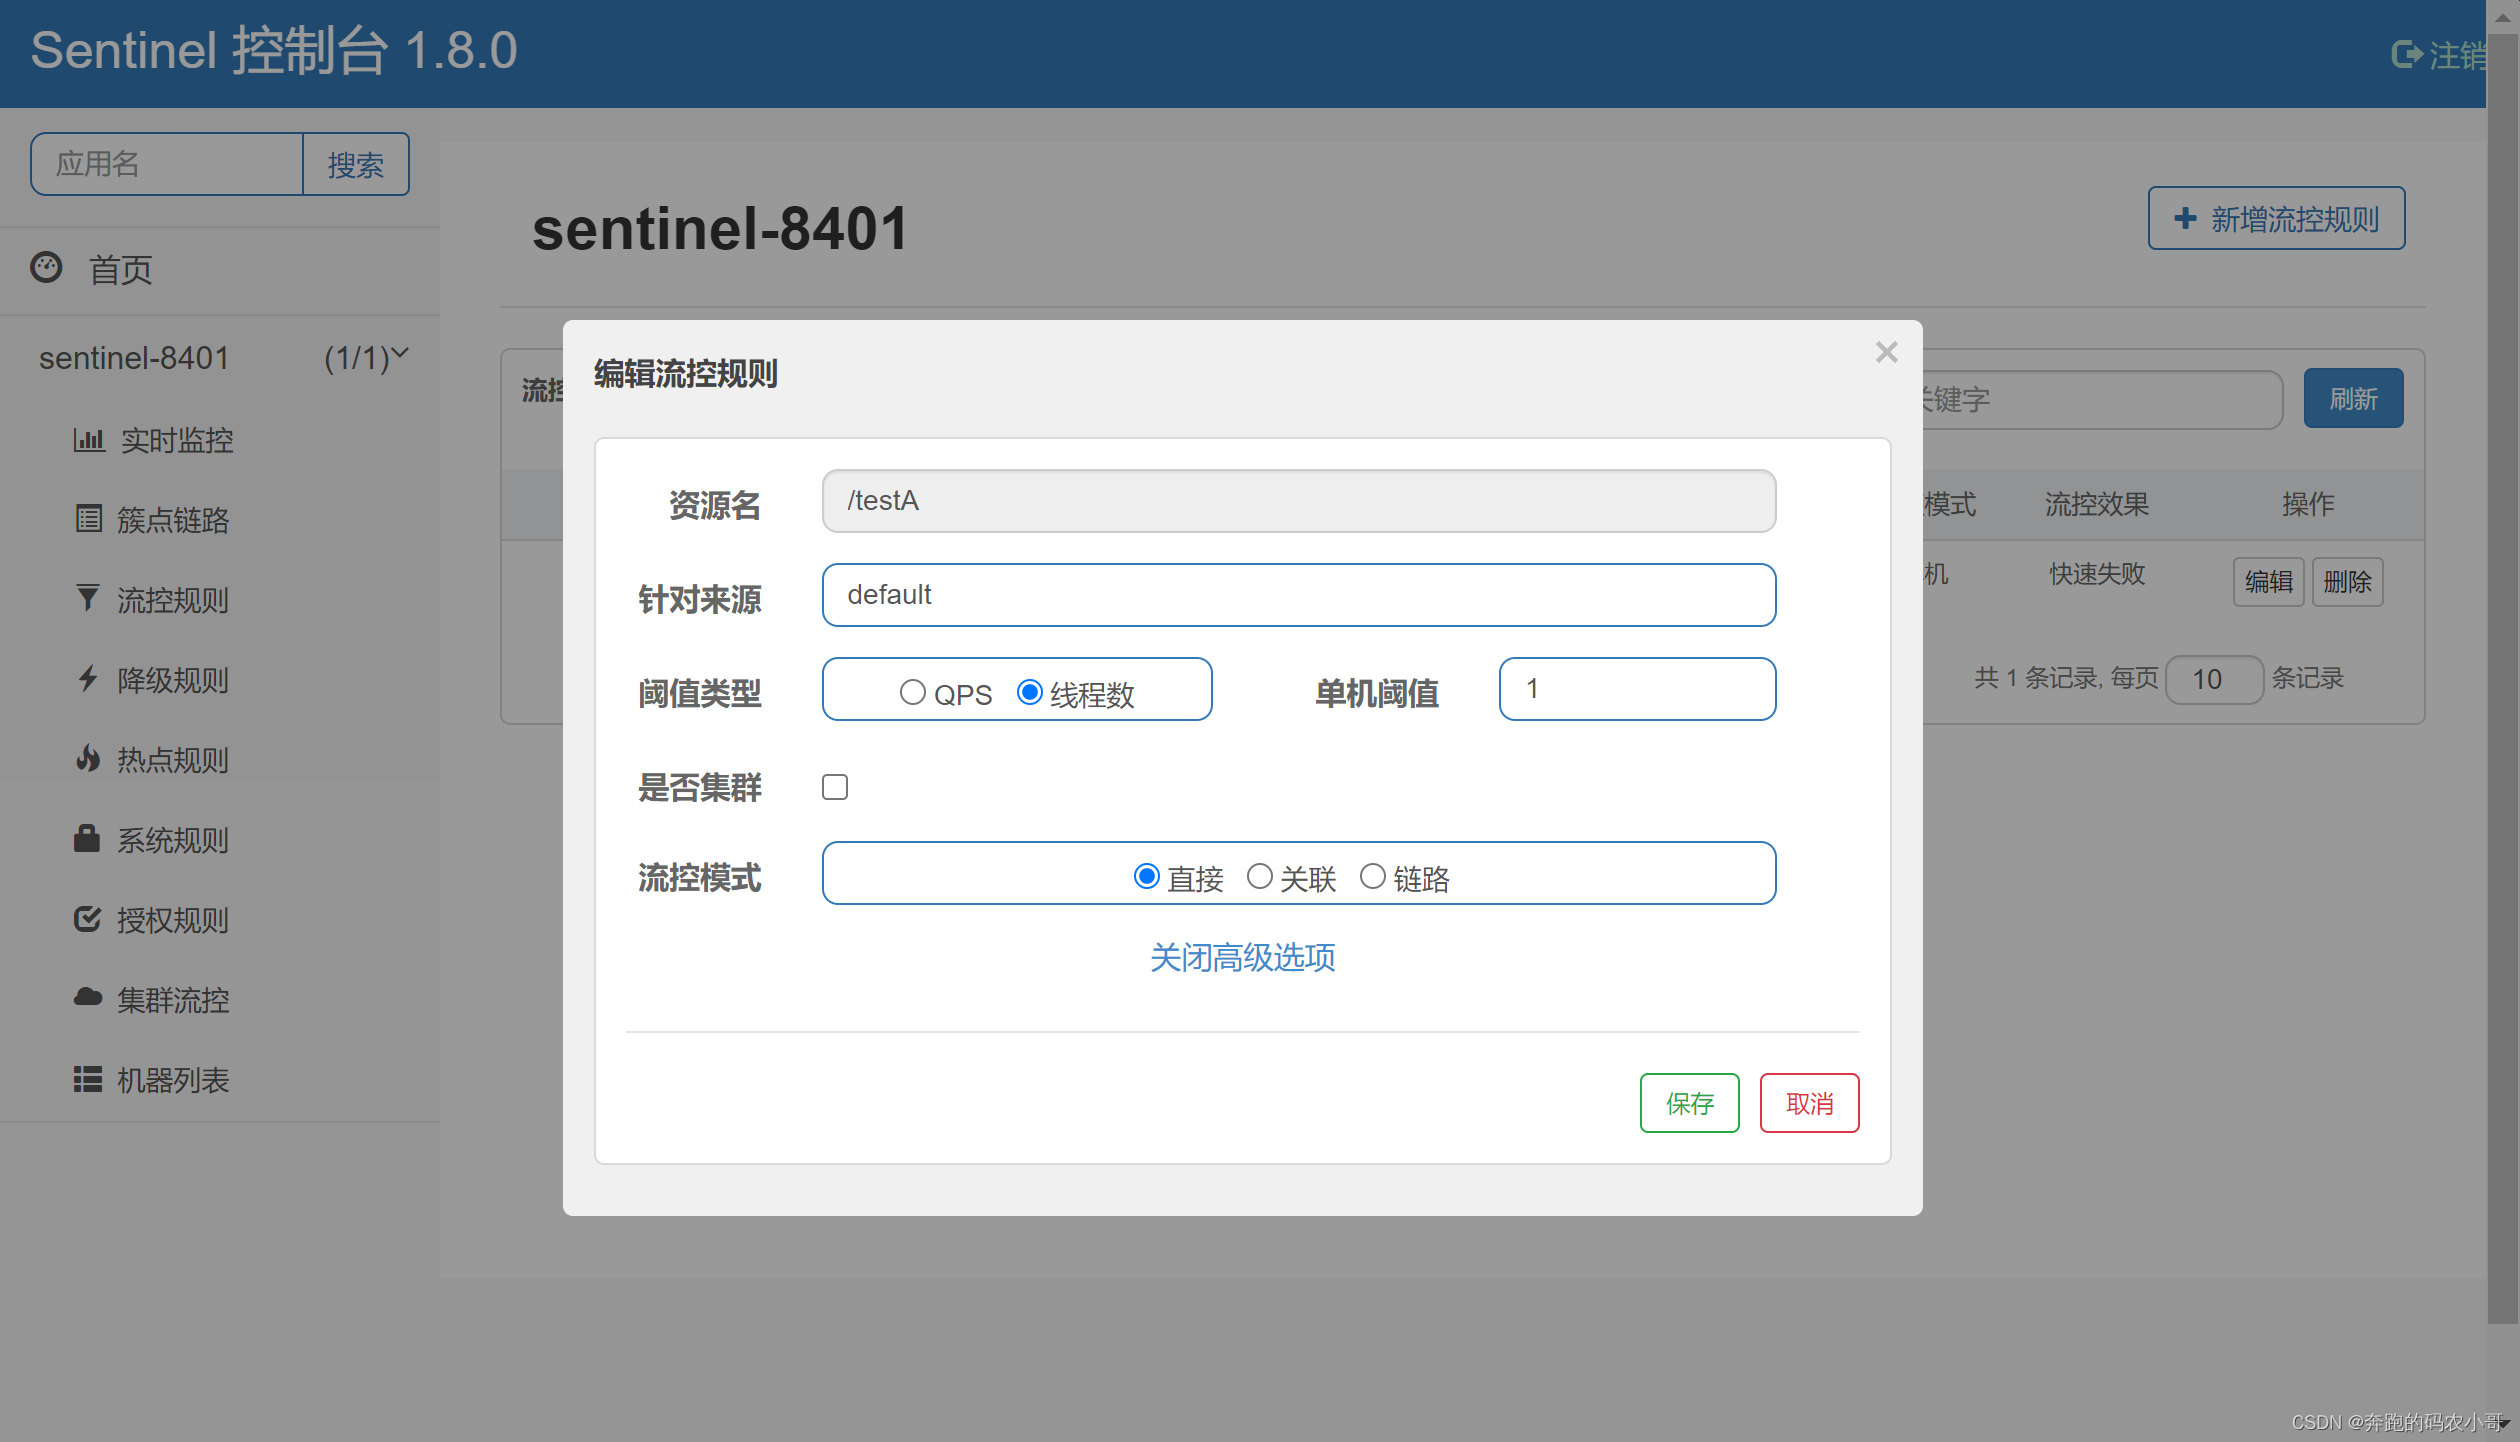Screen dimensions: 2520x1442
Task: Click the vertical page scrollbar
Action: point(2503,680)
